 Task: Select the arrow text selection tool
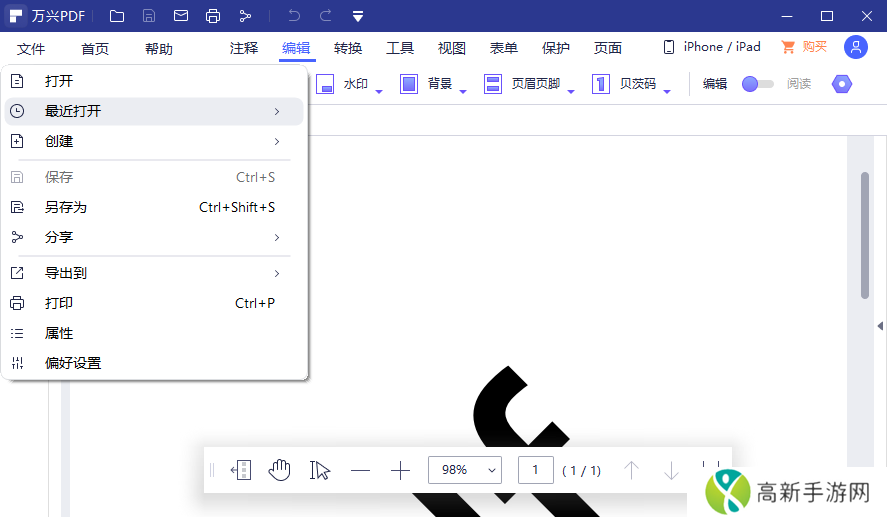click(x=320, y=470)
